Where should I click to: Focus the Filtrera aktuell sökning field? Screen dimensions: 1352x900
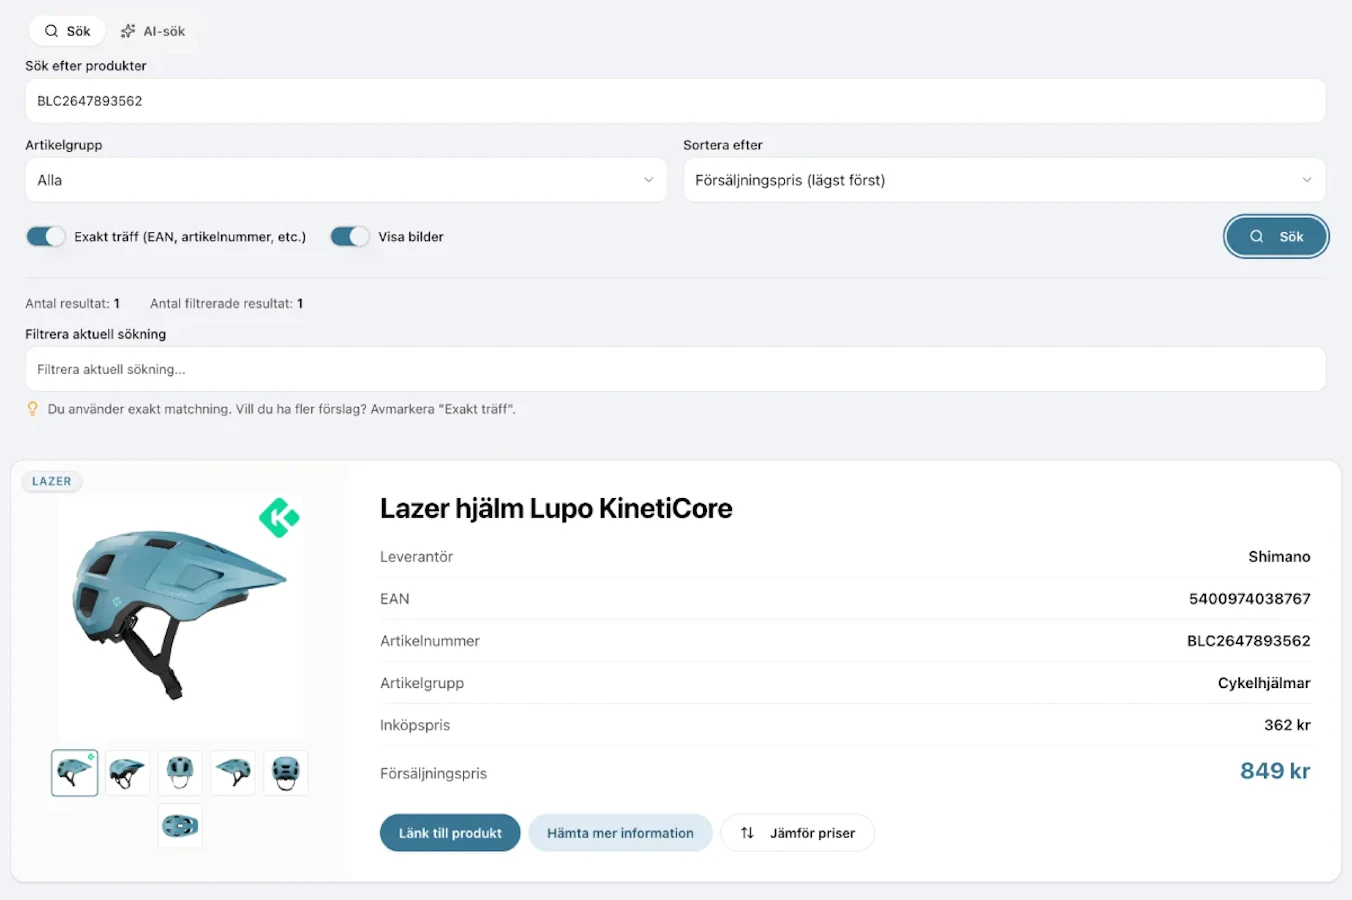(x=675, y=369)
